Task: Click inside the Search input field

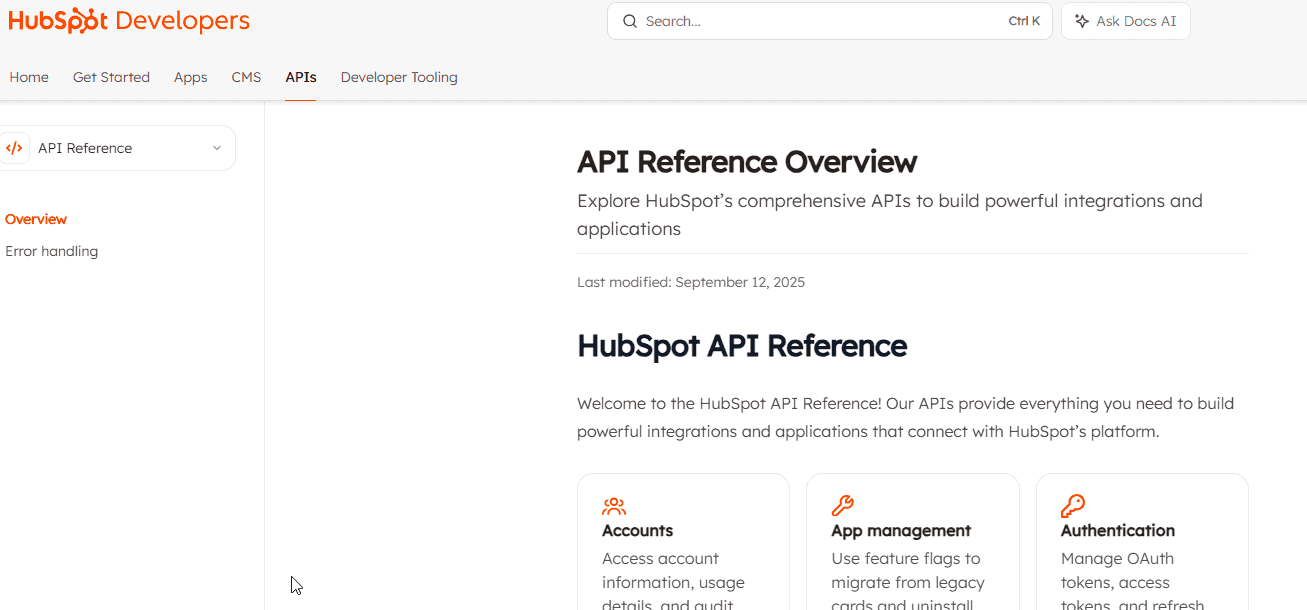Action: tap(820, 21)
